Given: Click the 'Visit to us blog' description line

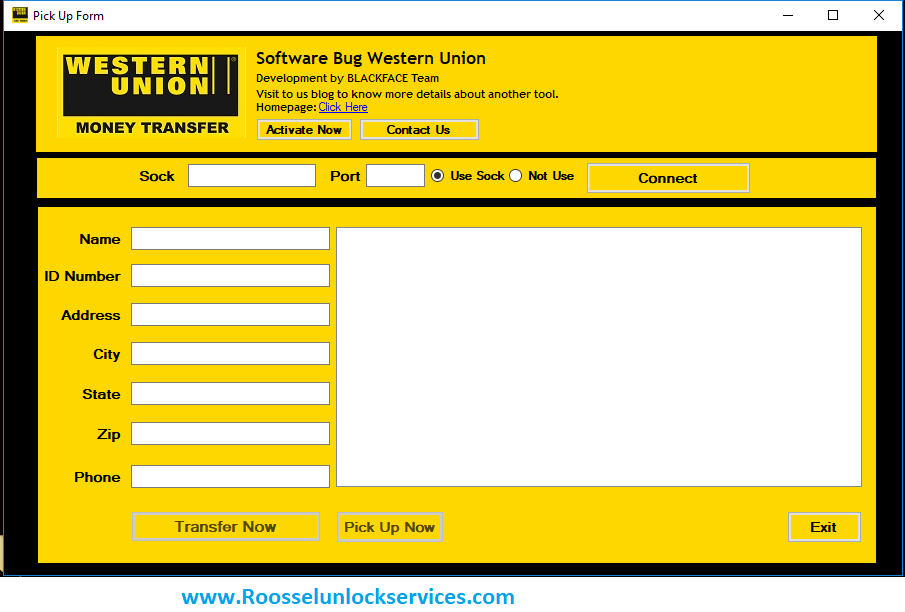Looking at the screenshot, I should point(407,94).
